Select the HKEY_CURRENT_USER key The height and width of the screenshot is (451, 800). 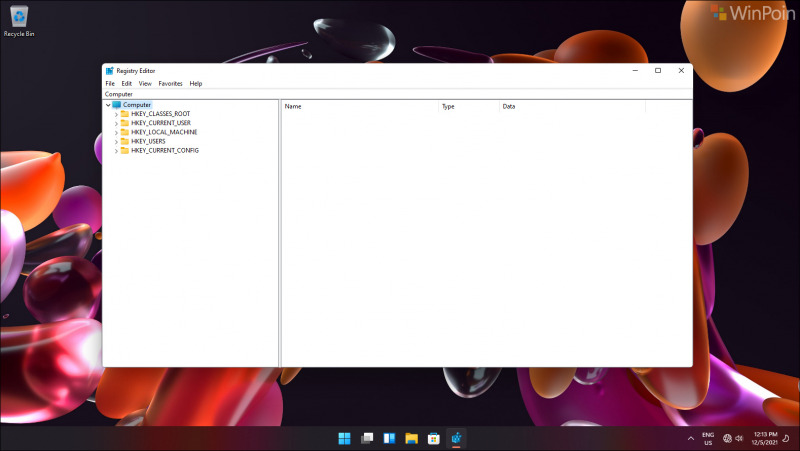(x=160, y=123)
